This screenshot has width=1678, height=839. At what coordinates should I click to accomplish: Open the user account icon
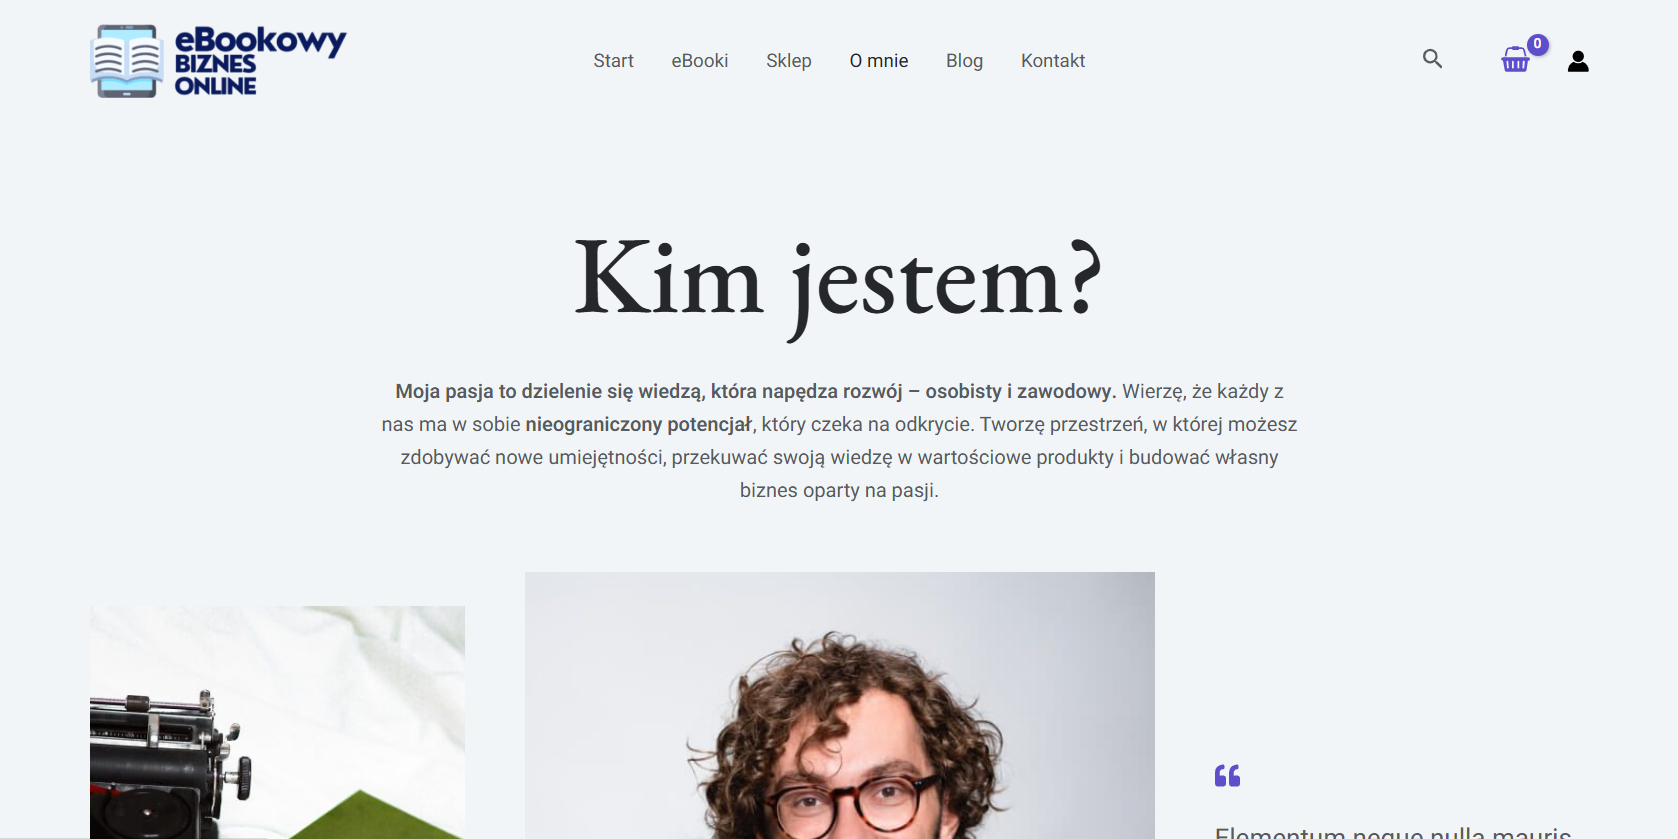(x=1578, y=61)
